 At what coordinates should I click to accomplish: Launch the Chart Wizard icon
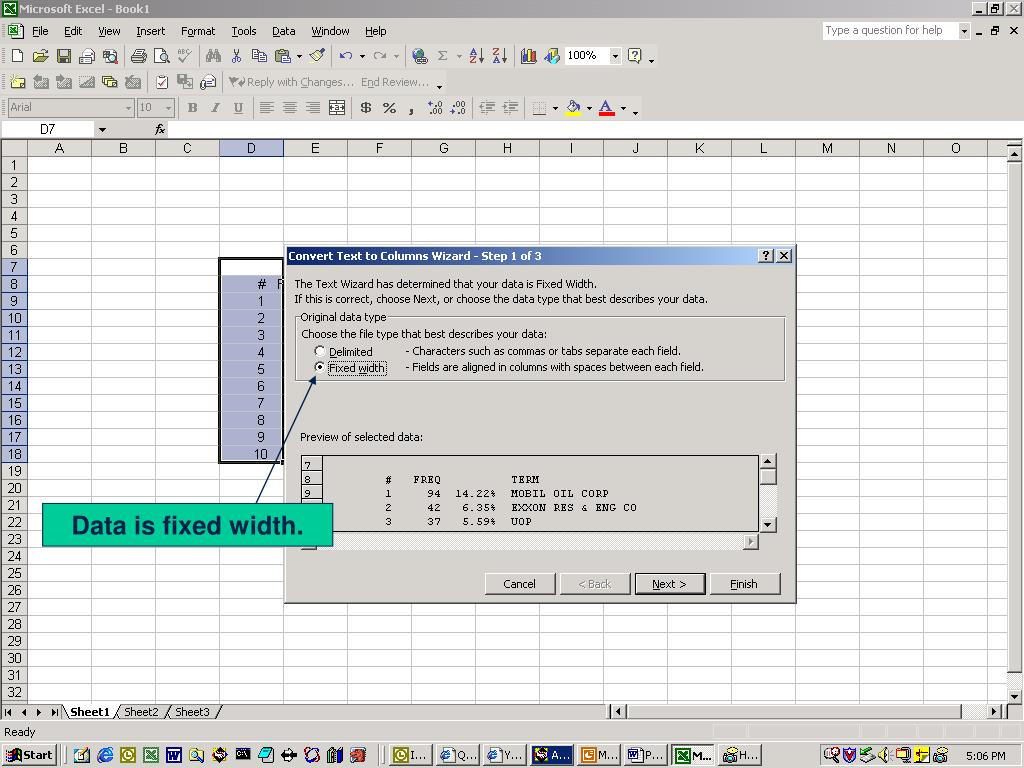click(x=528, y=56)
